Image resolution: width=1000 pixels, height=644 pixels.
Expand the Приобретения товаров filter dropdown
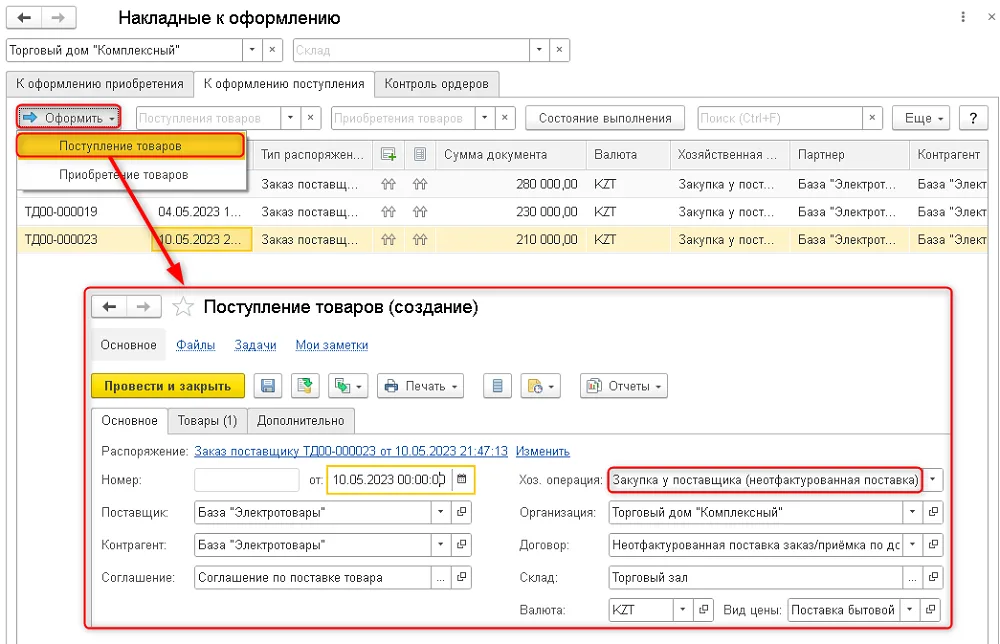(485, 118)
